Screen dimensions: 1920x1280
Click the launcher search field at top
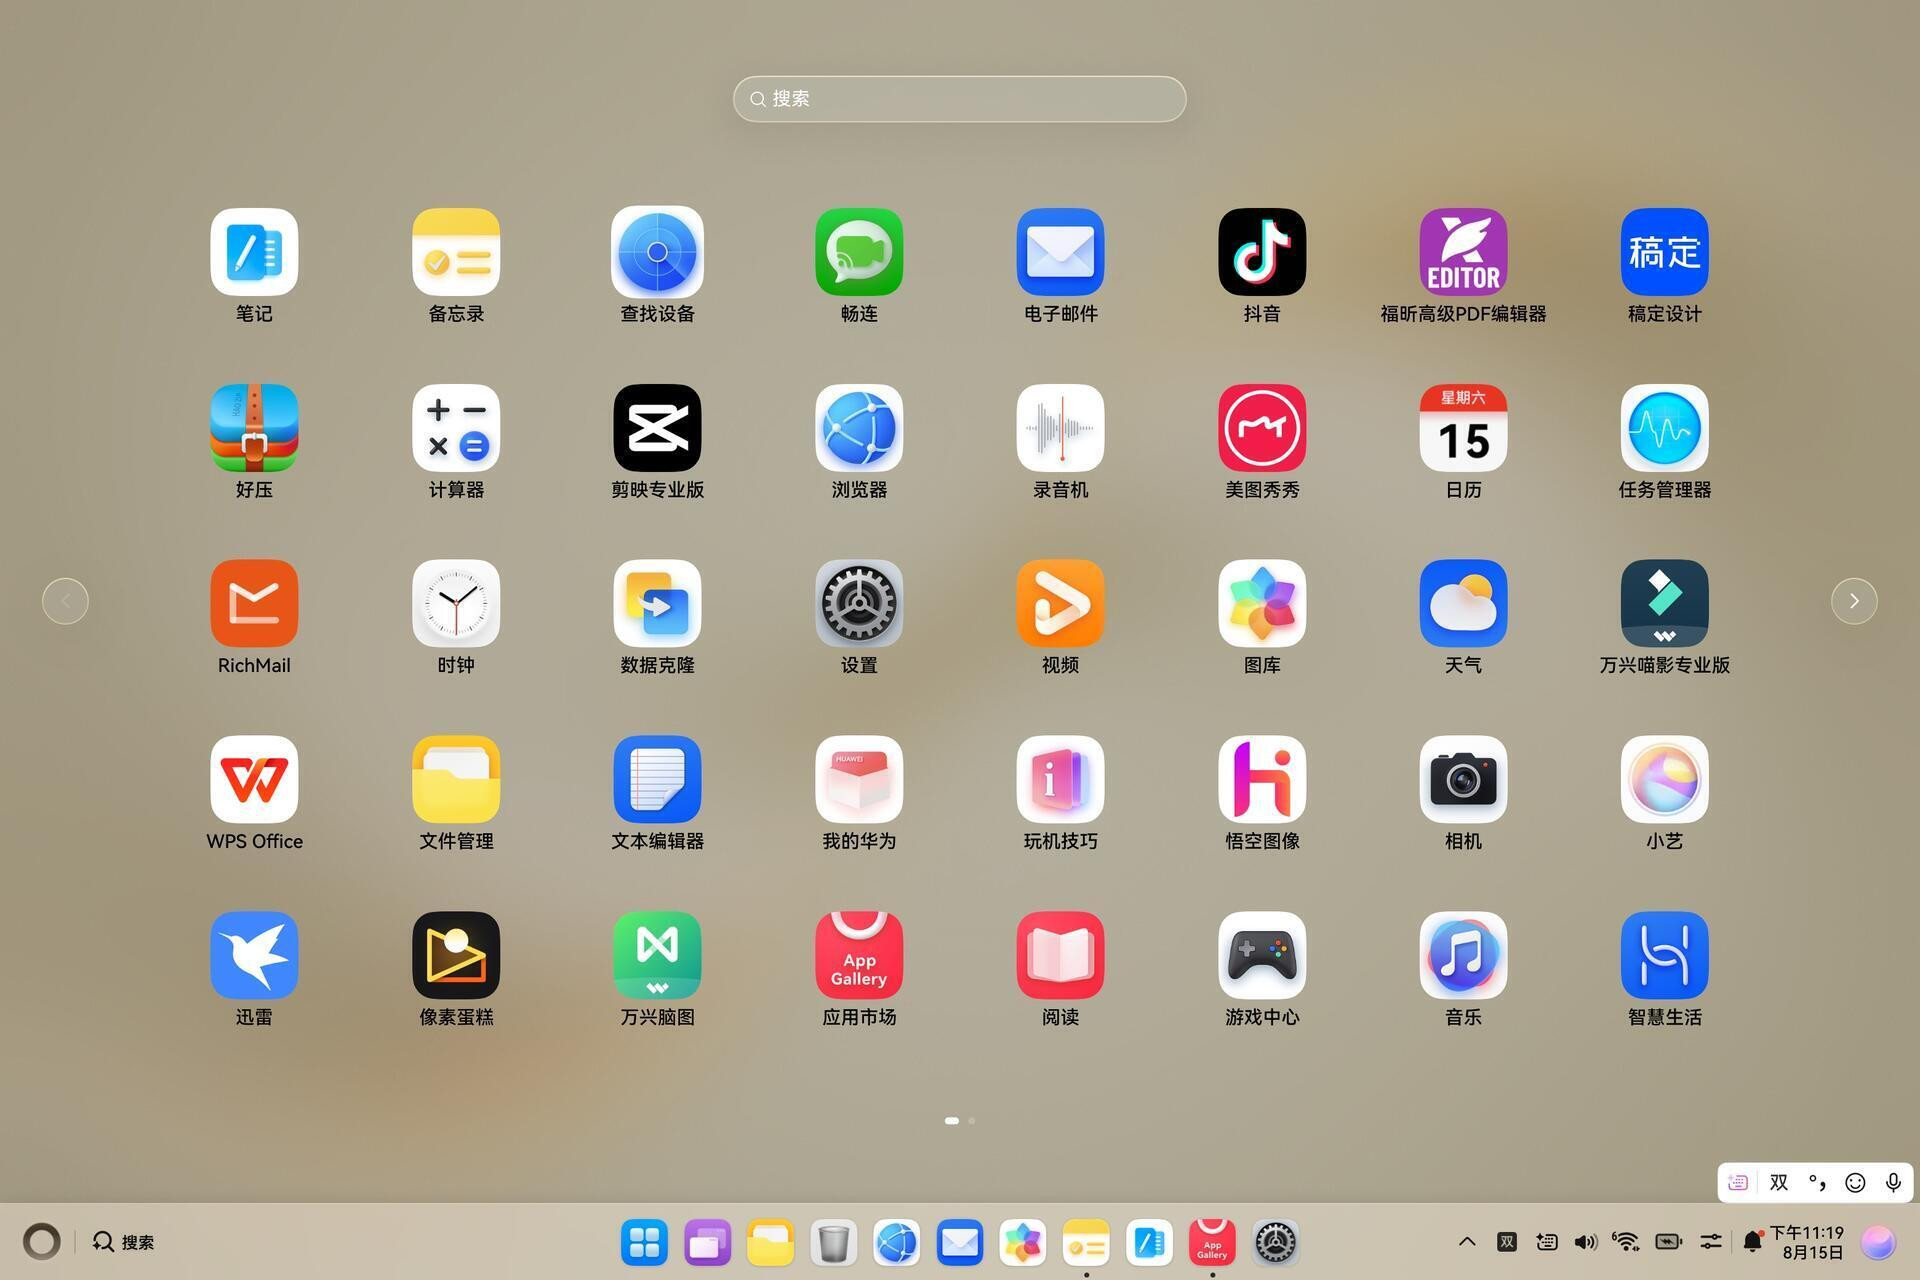coord(960,99)
